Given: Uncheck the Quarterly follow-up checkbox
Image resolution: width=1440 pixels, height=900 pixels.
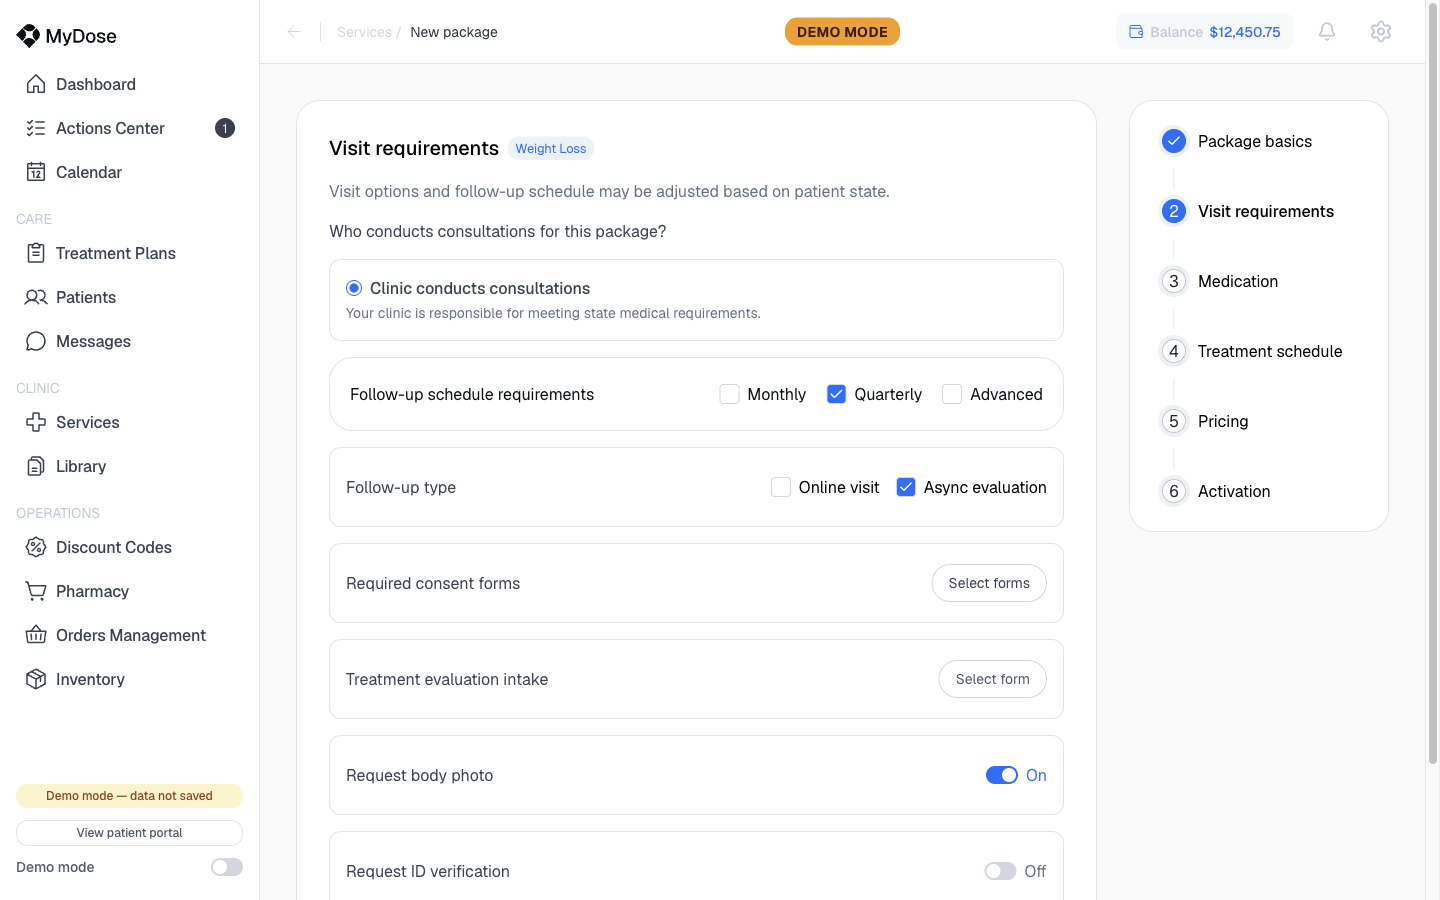Looking at the screenshot, I should (837, 394).
